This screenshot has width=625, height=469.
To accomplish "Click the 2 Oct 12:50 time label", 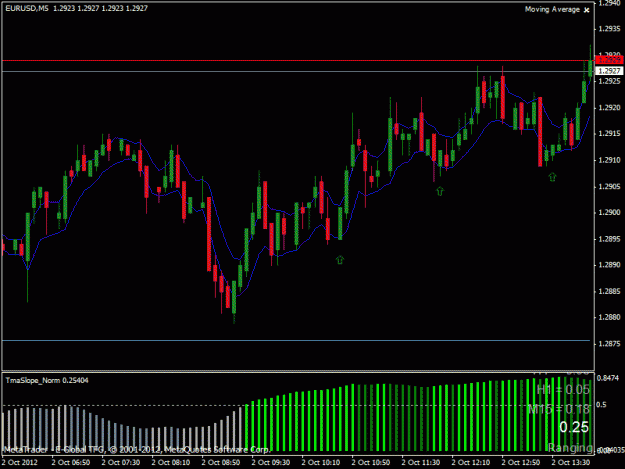I will point(521,463).
